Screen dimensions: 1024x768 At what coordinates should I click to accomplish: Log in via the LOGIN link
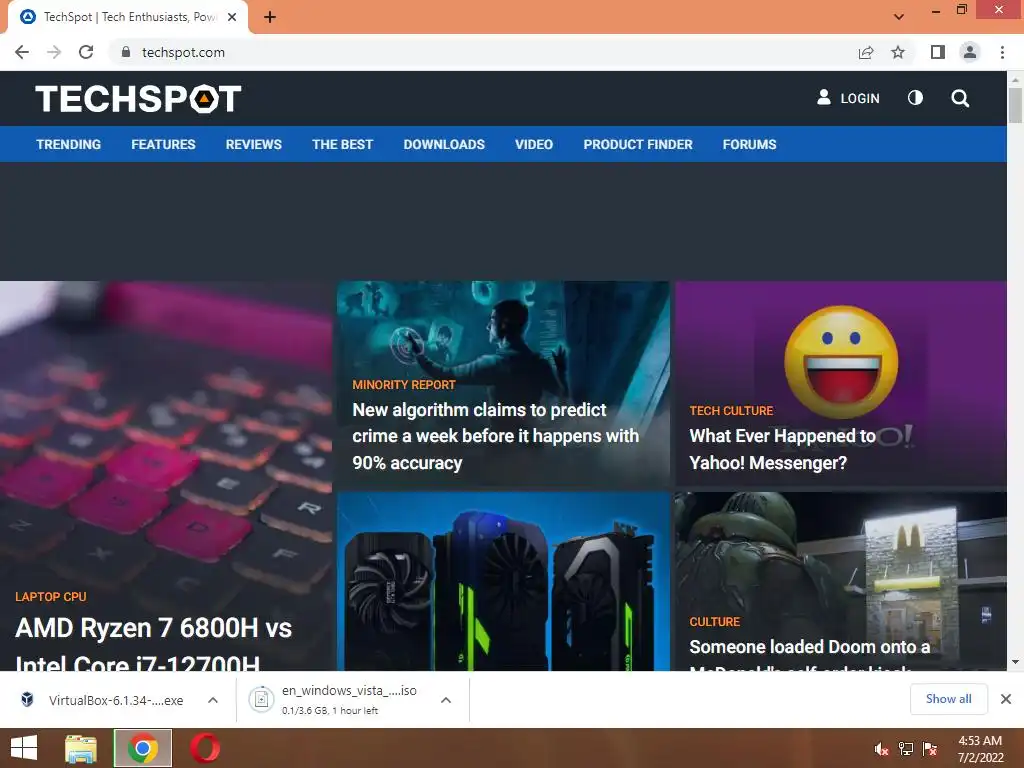848,98
